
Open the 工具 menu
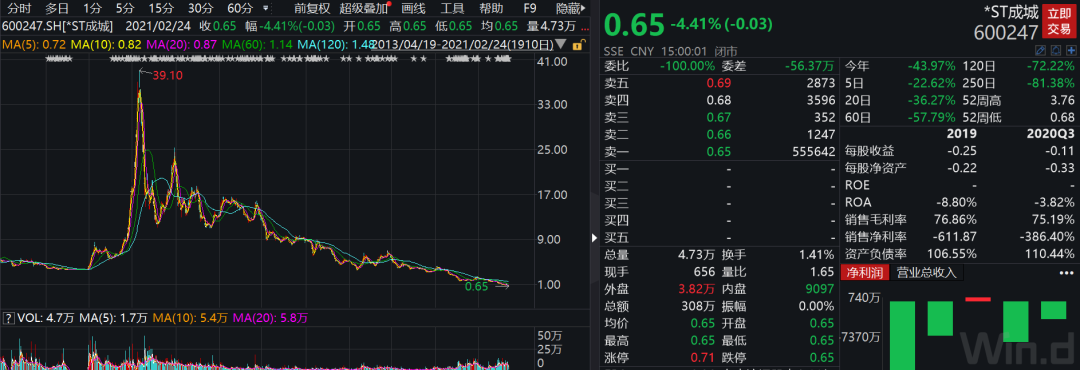pyautogui.click(x=452, y=9)
